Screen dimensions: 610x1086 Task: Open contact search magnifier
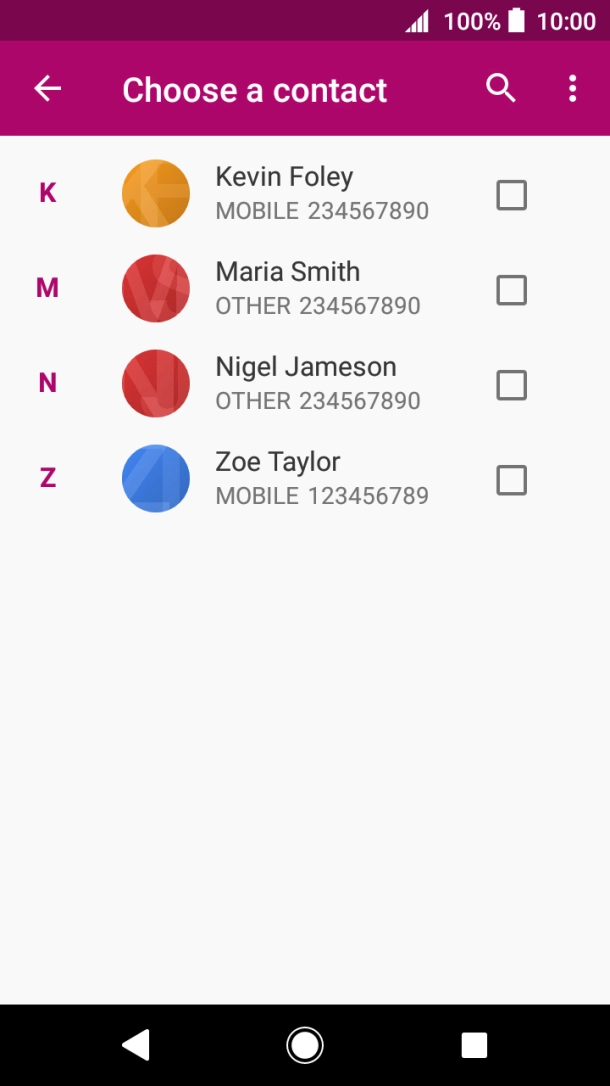point(501,89)
